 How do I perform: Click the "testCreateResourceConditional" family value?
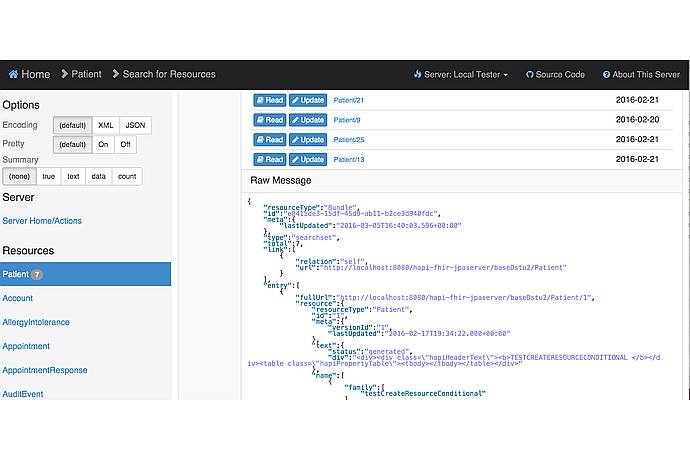point(423,394)
